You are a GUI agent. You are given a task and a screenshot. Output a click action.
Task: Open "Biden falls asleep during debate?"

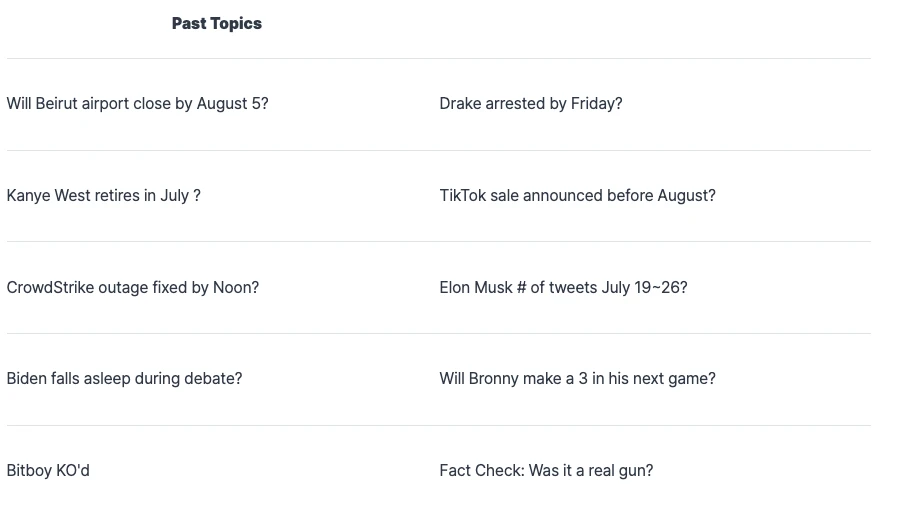[124, 379]
